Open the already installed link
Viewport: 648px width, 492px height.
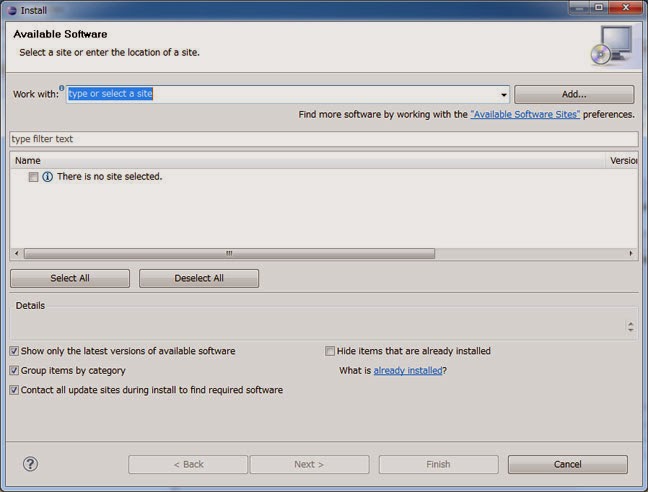click(408, 371)
